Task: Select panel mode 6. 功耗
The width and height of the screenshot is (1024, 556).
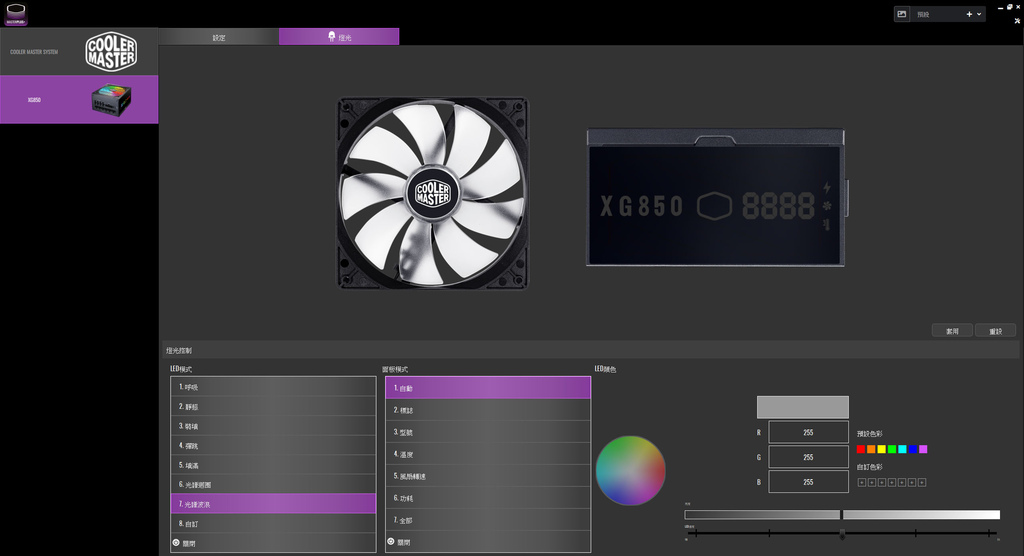Action: pyautogui.click(x=488, y=498)
